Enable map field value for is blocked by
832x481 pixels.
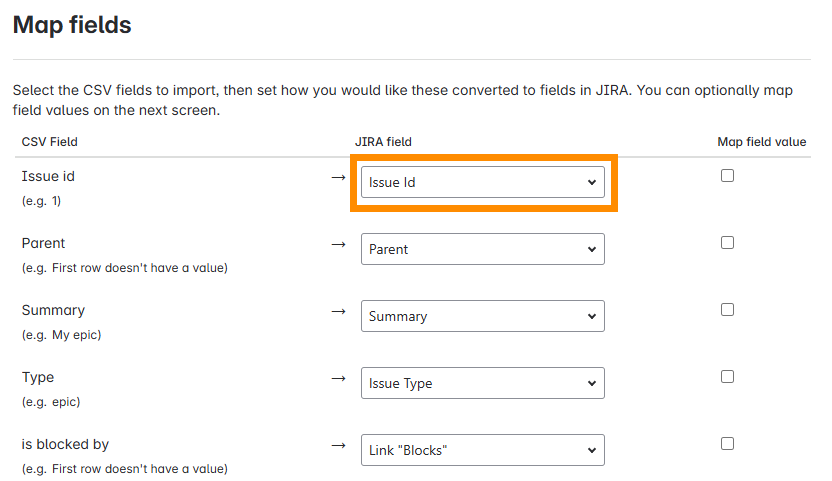coord(728,444)
